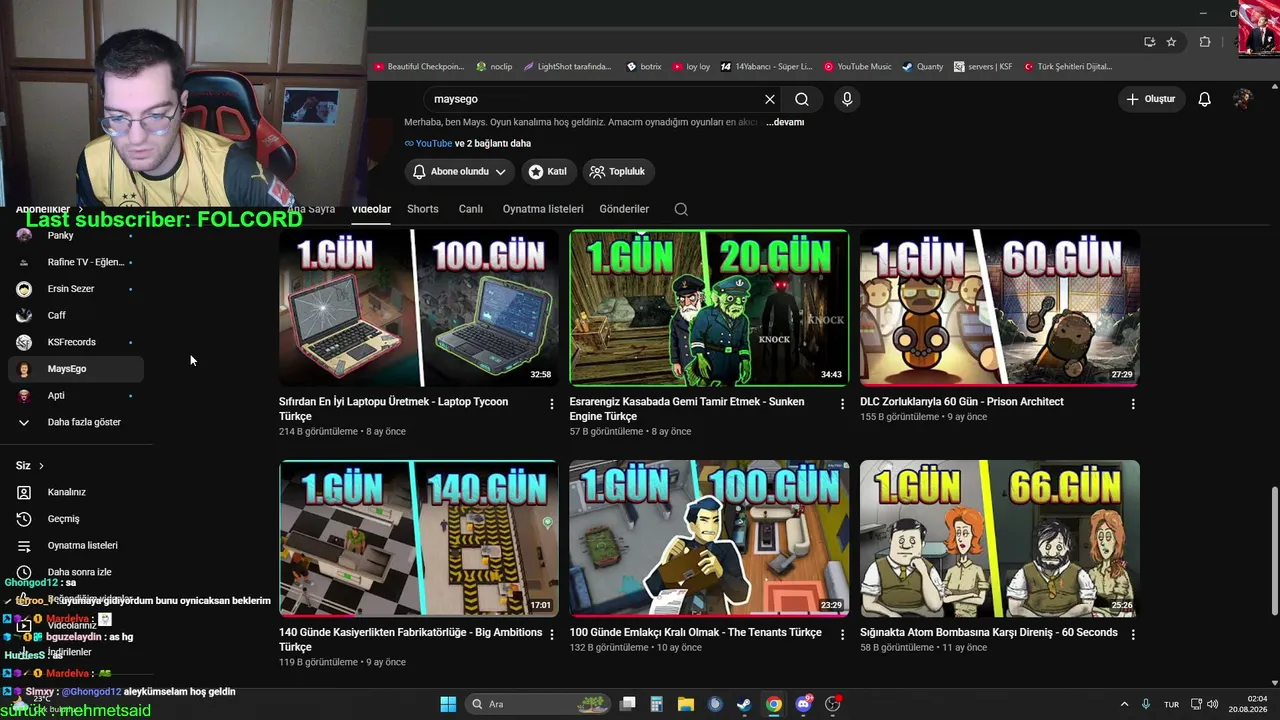Open Daha sonra izle in the sidebar
This screenshot has height=720, width=1280.
click(x=76, y=572)
